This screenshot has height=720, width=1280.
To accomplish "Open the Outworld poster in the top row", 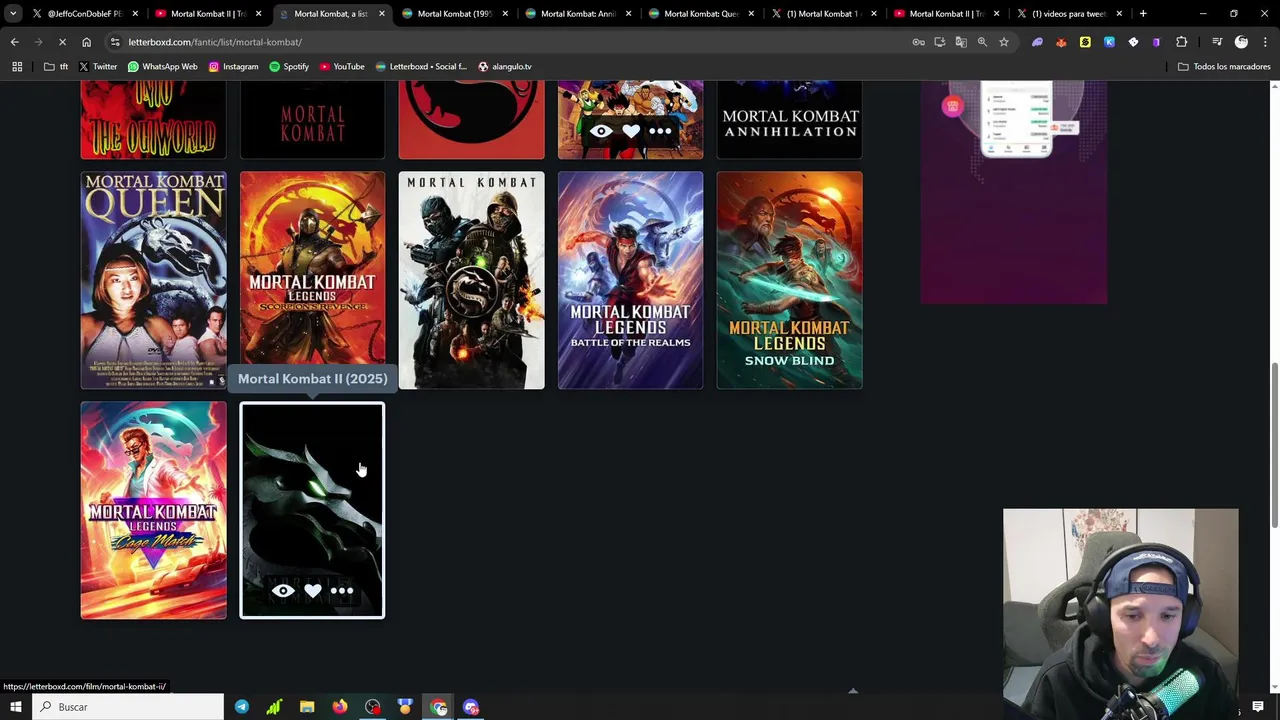I will (x=153, y=120).
